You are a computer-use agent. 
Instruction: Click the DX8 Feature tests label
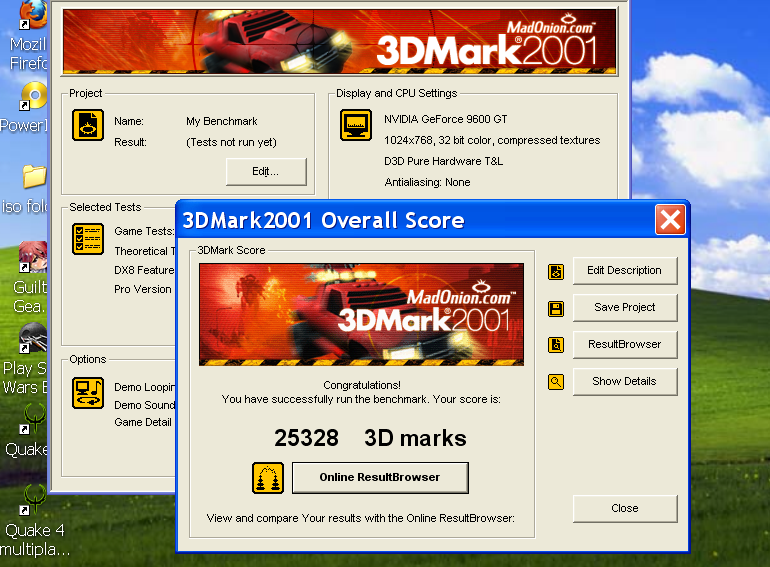point(144,270)
